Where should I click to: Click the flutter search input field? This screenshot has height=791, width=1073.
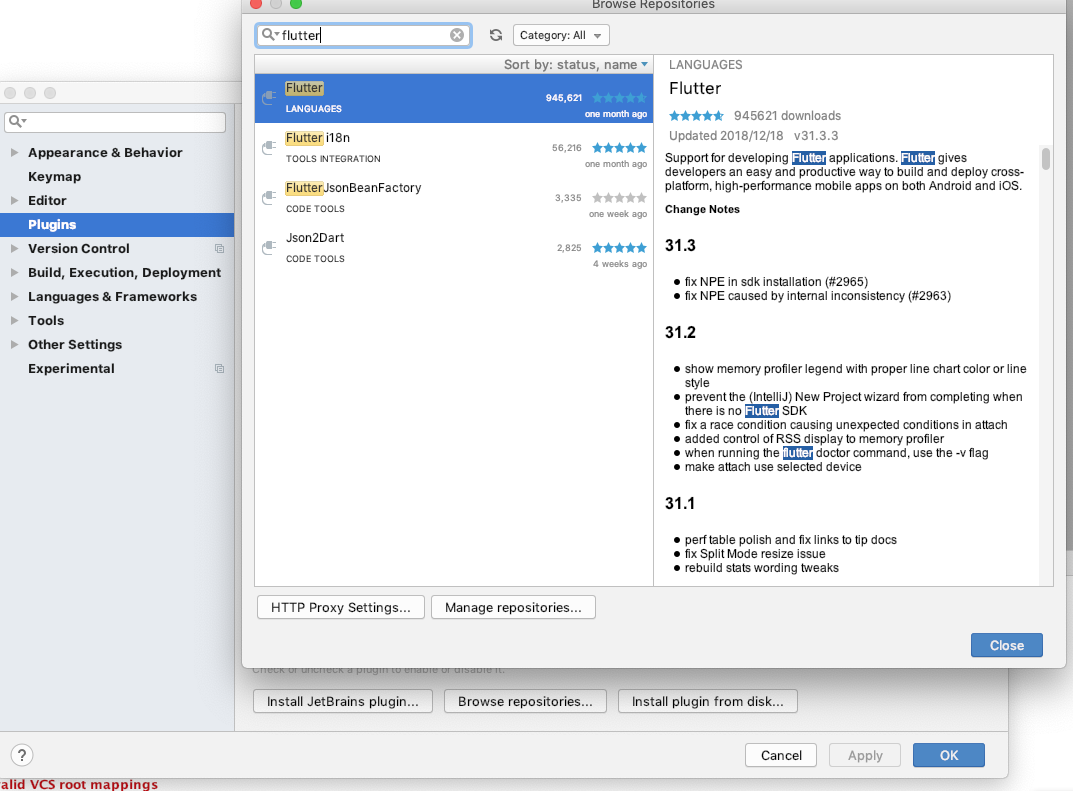(363, 35)
